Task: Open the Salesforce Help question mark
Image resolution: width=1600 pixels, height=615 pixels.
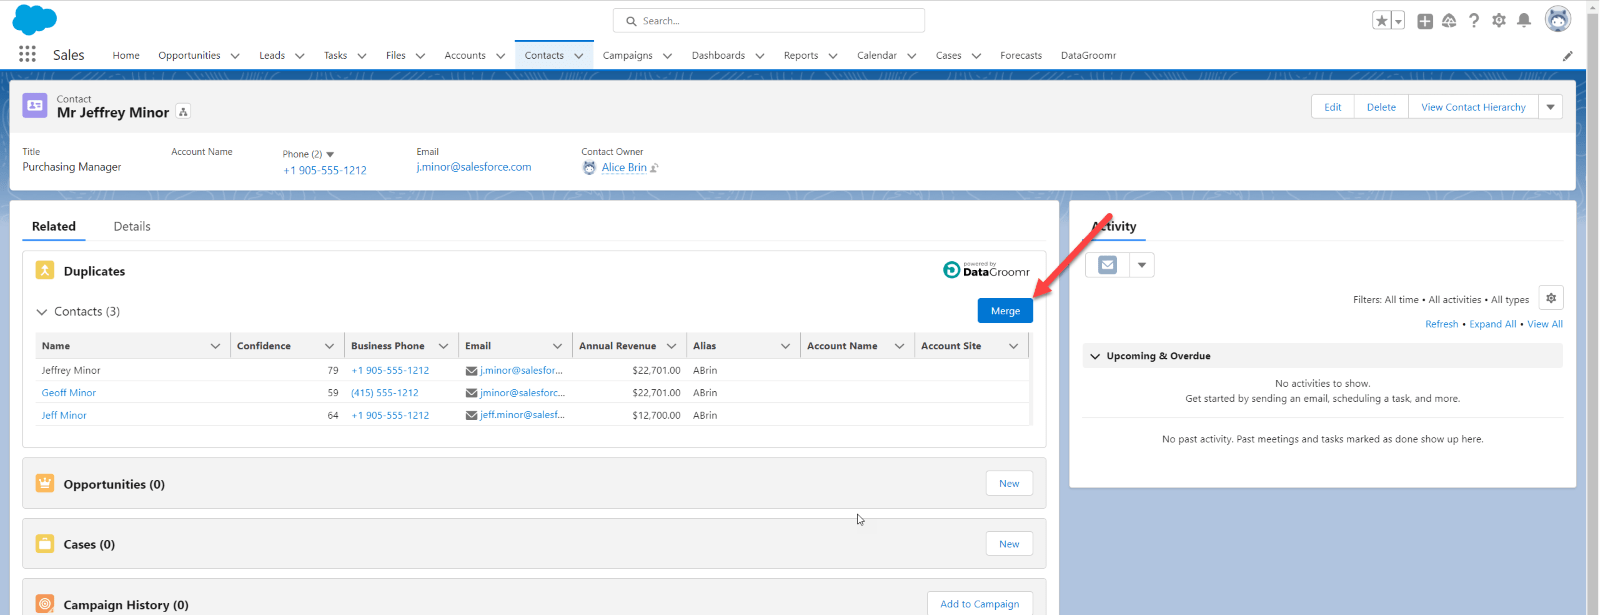Action: click(x=1474, y=20)
